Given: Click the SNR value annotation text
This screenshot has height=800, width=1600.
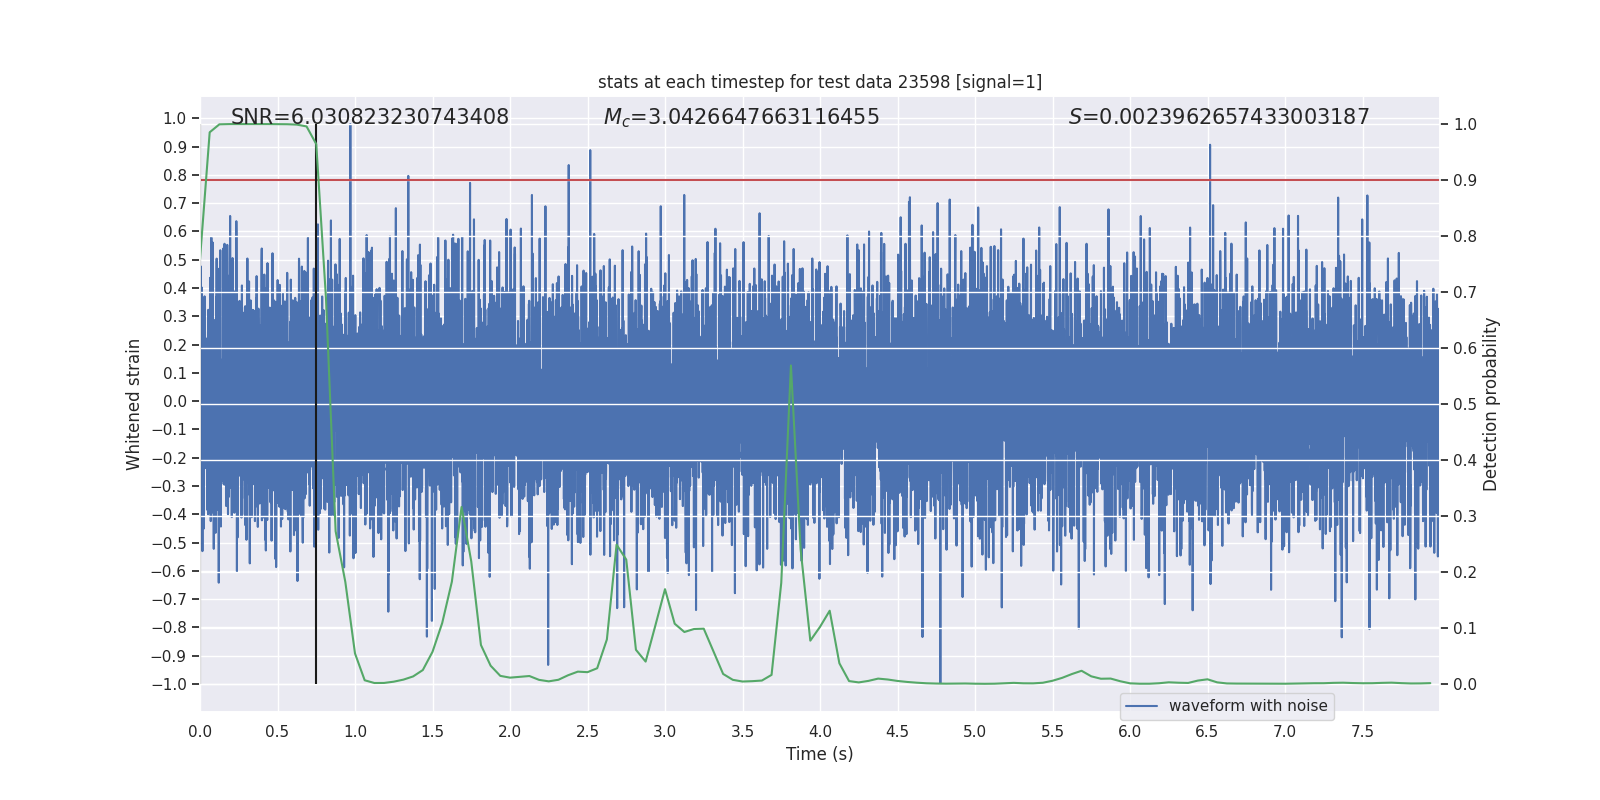Looking at the screenshot, I should (x=369, y=117).
